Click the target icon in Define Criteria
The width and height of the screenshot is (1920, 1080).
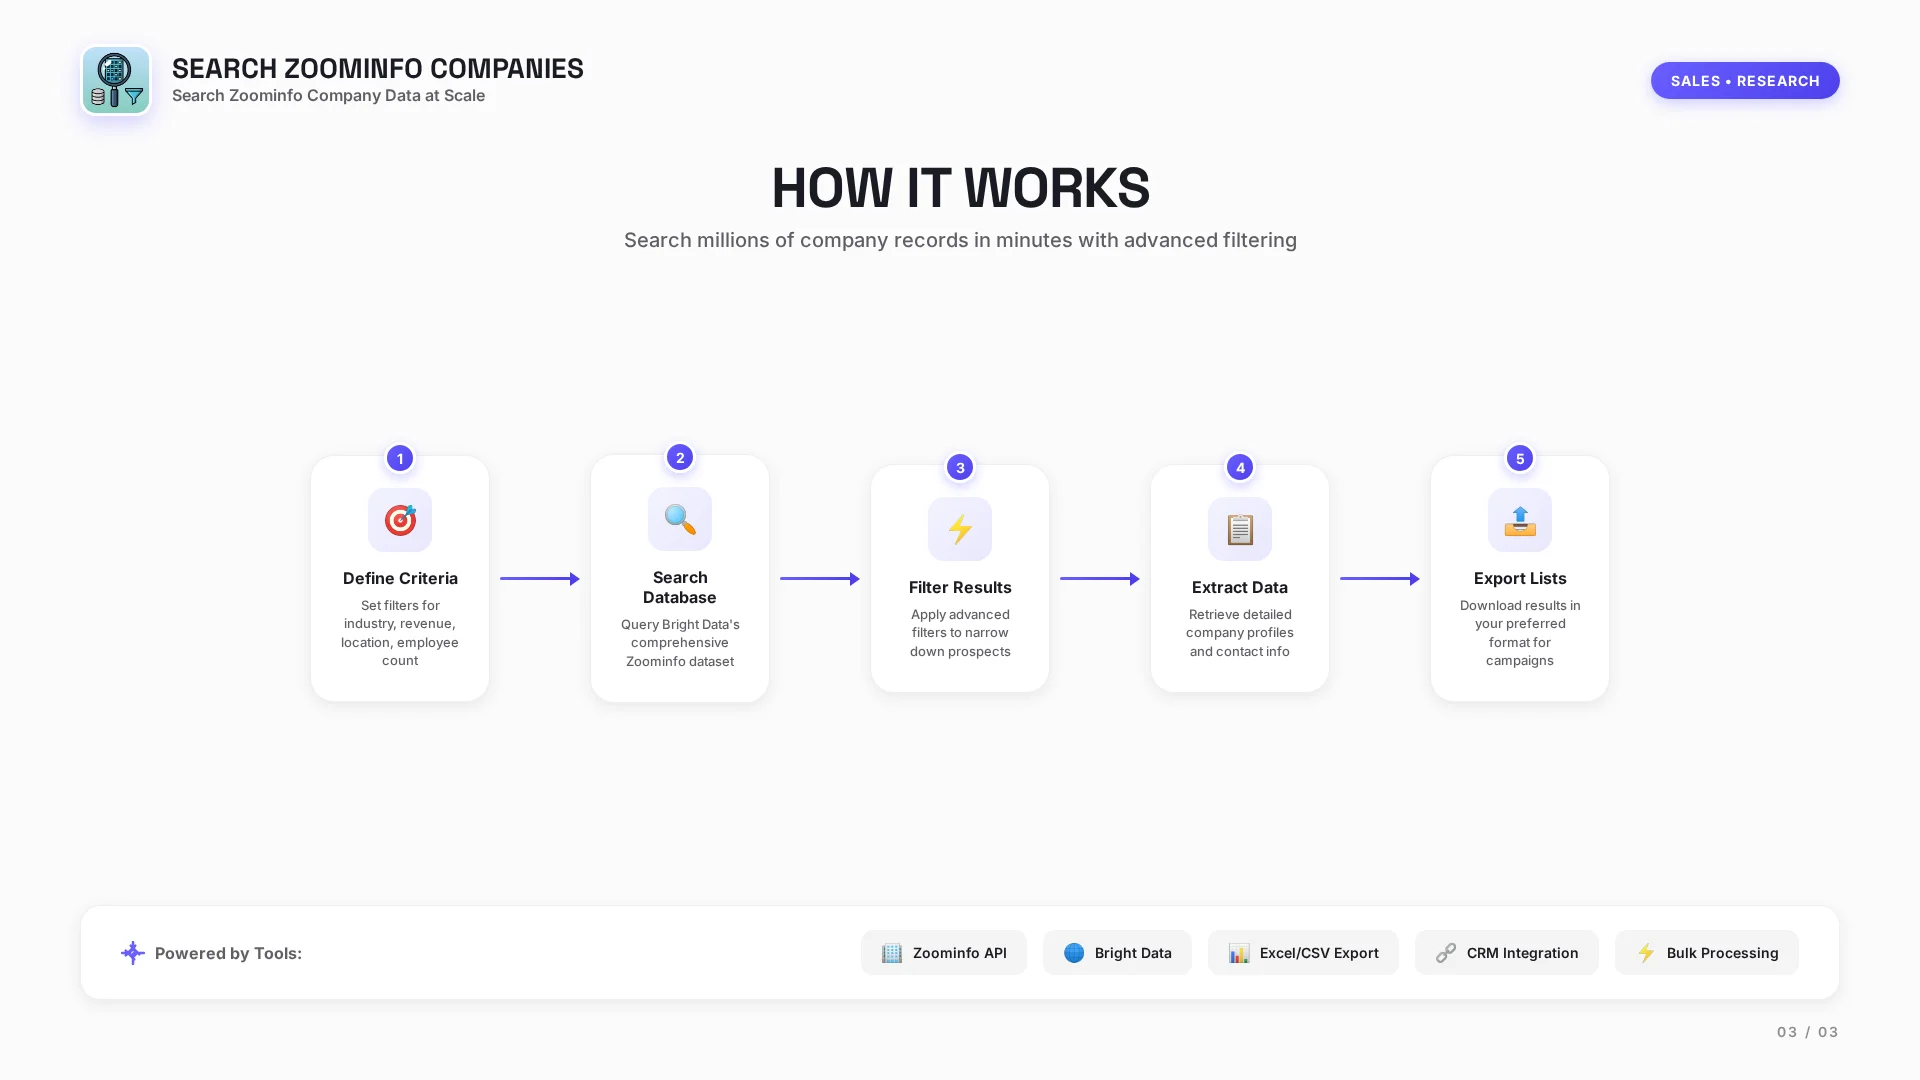coord(400,520)
